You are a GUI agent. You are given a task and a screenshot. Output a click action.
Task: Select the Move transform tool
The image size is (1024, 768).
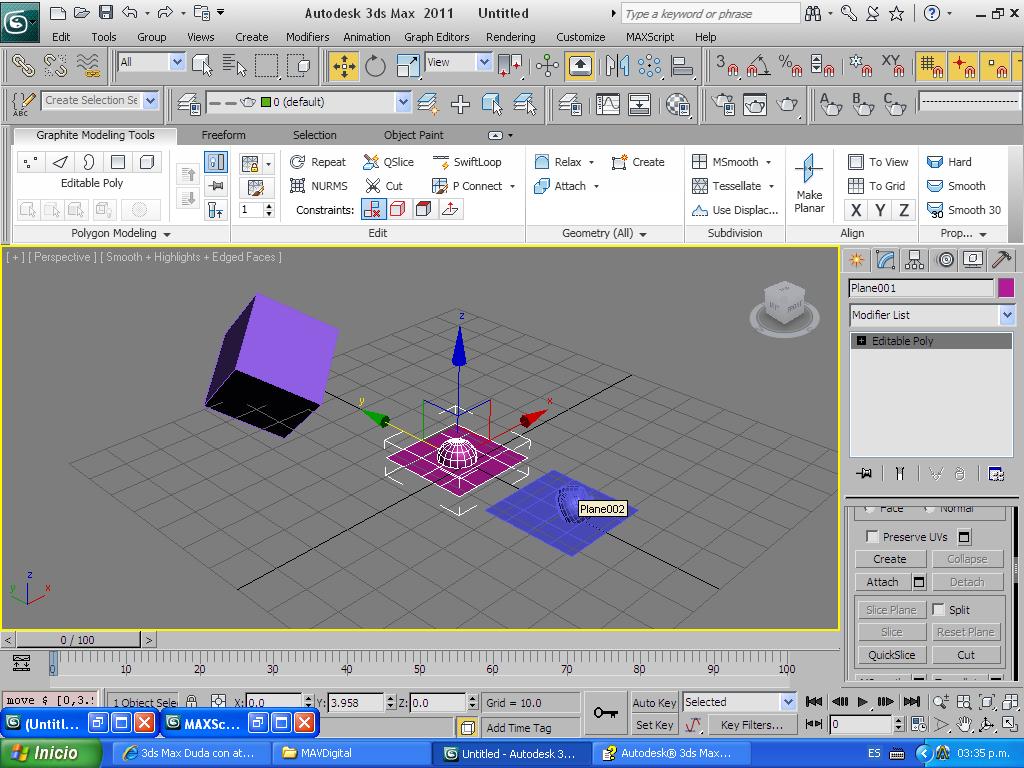pyautogui.click(x=344, y=65)
